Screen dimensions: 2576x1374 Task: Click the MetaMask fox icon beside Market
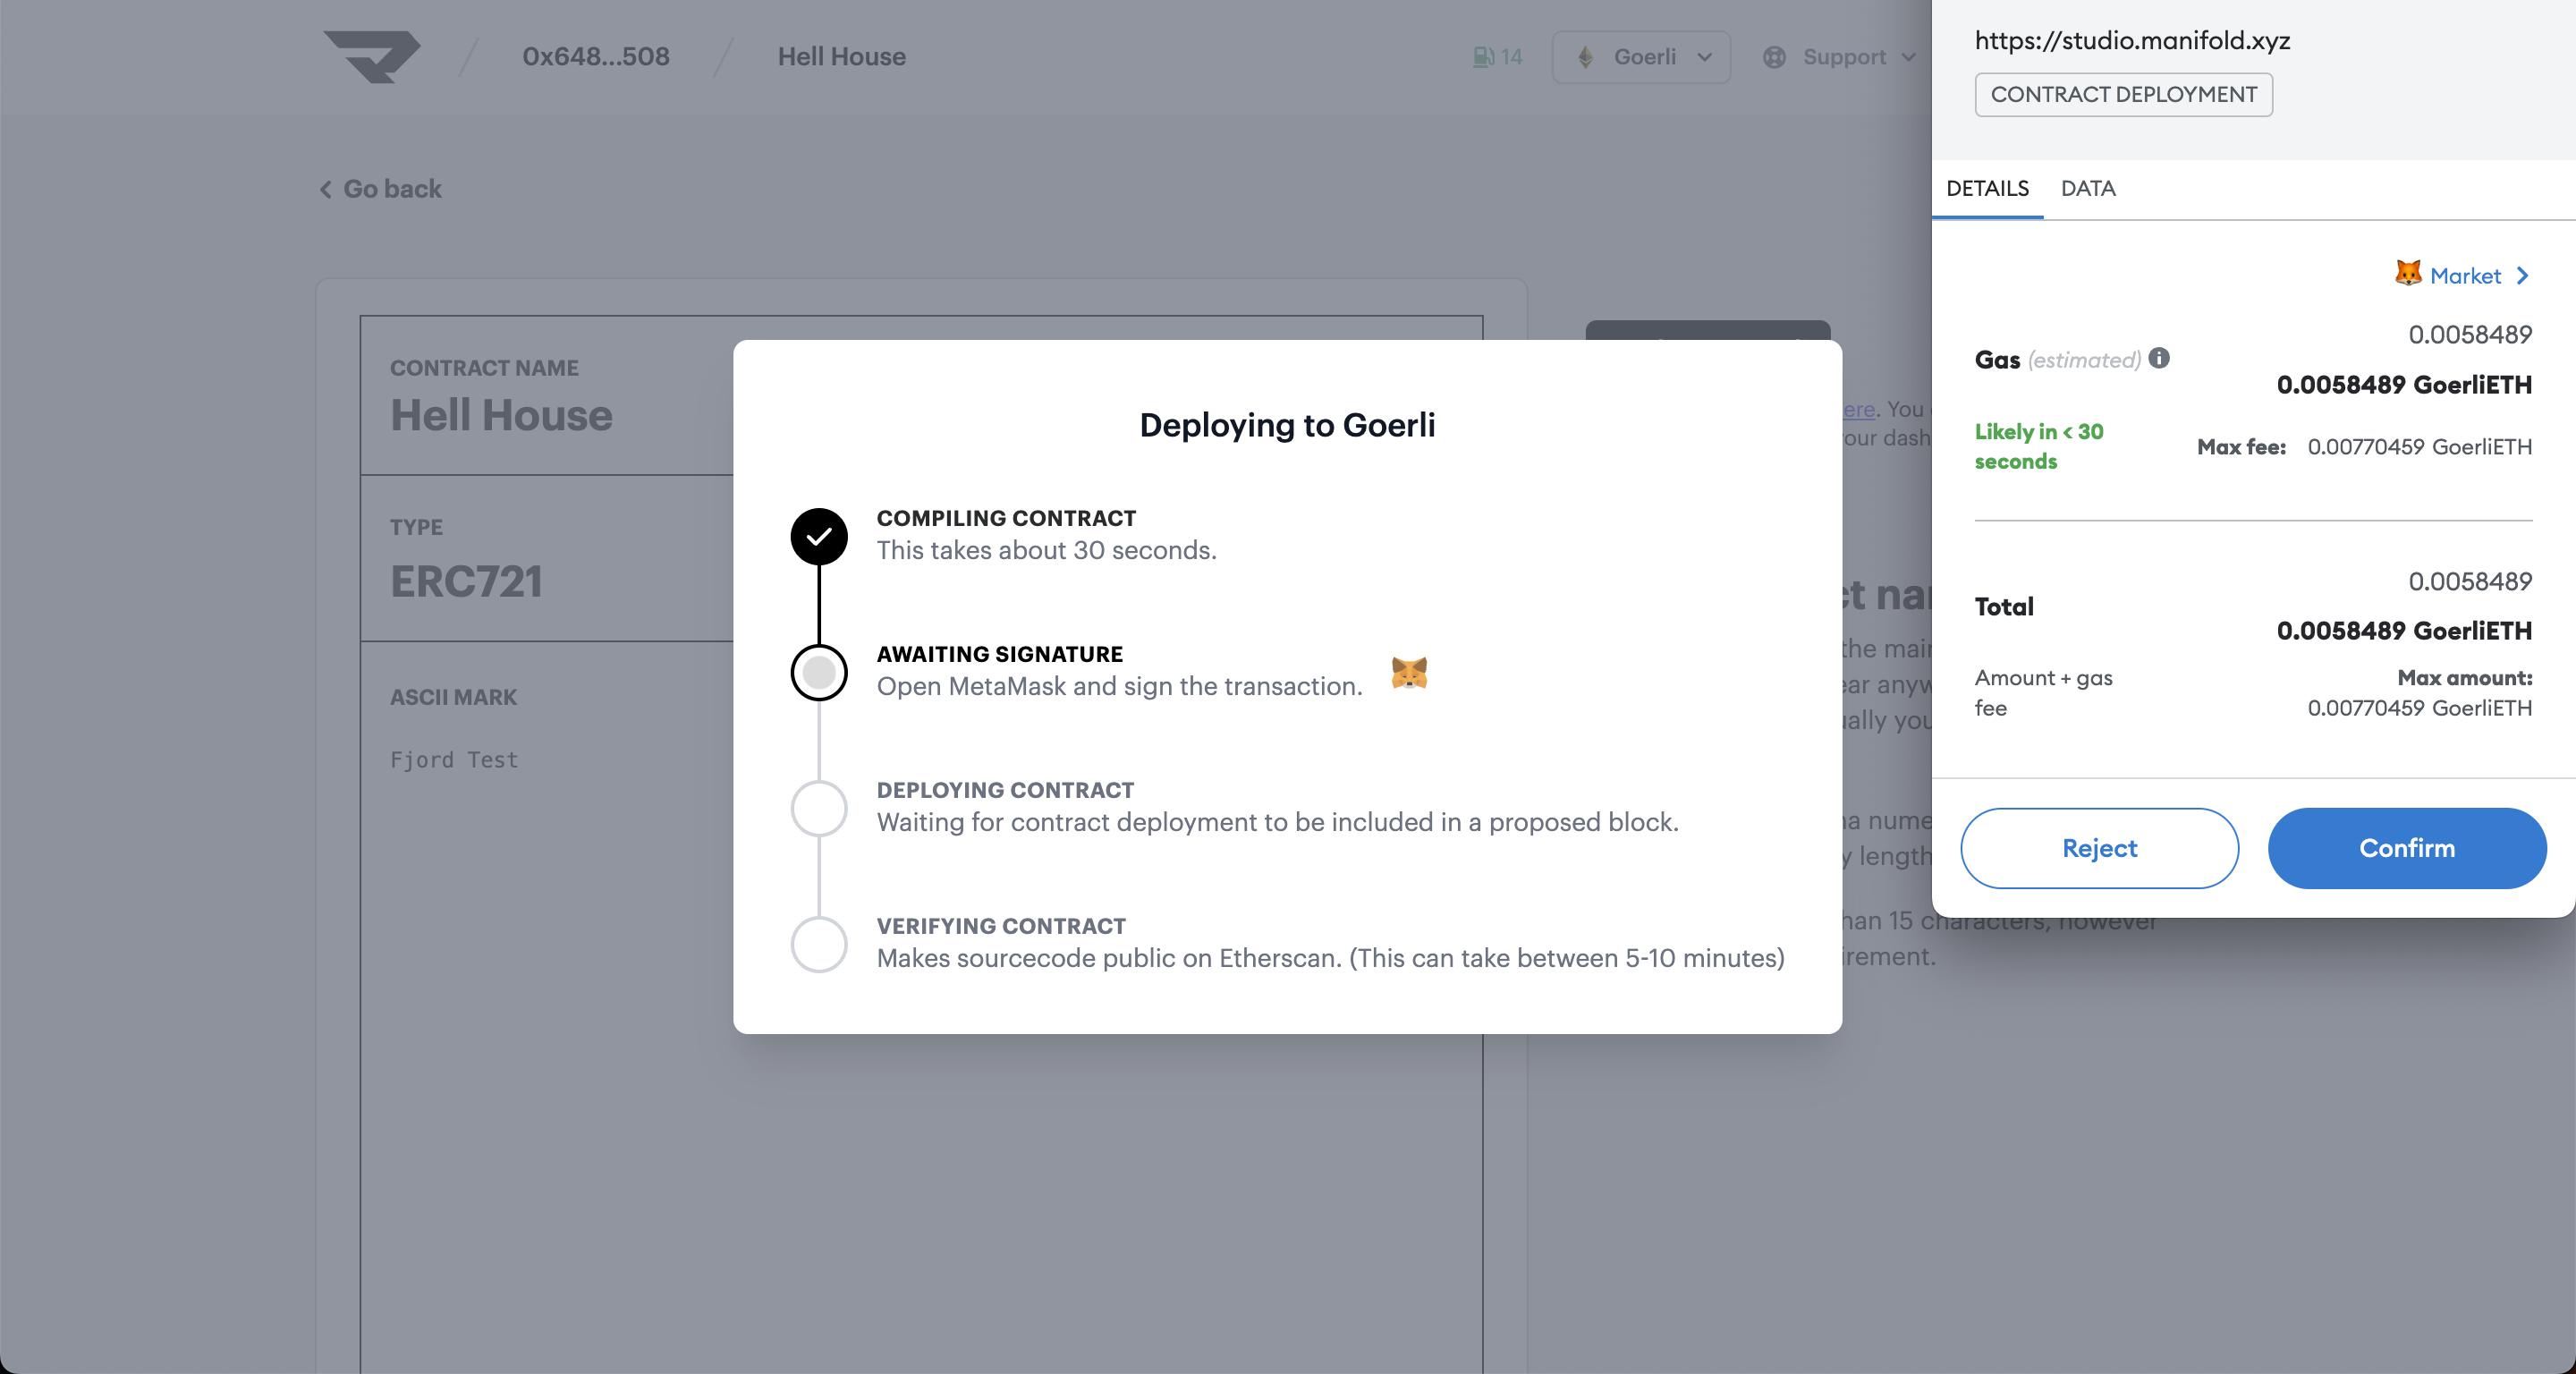click(2408, 273)
